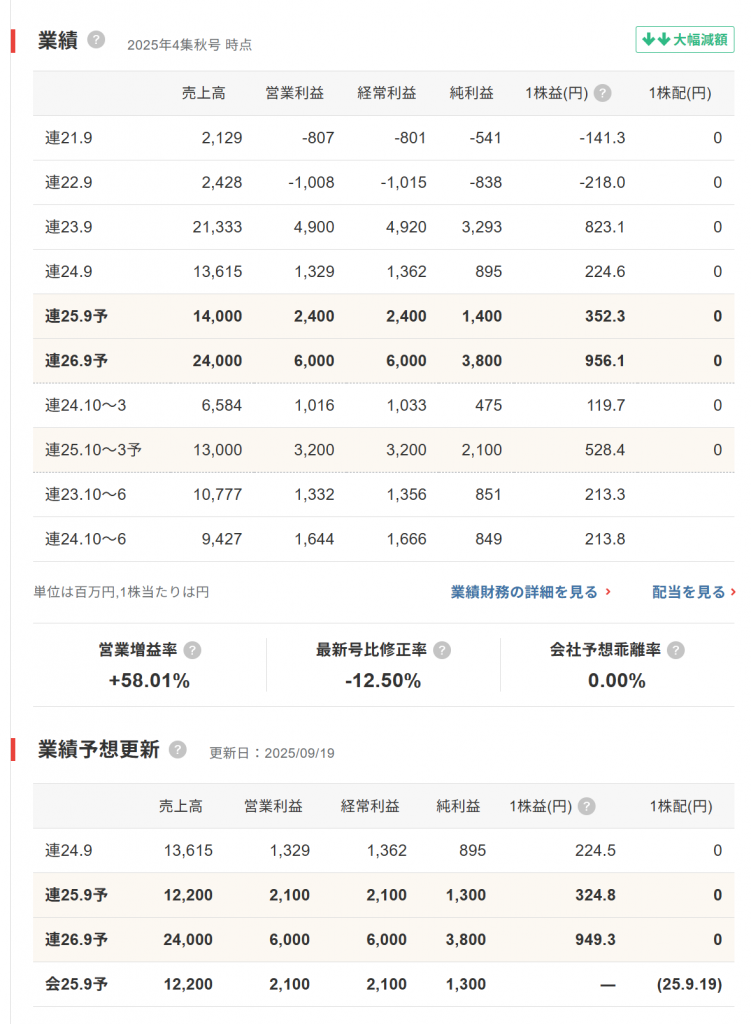The height and width of the screenshot is (1024, 751).
Task: Click the 1株配(円) header in 業績 table
Action: tap(680, 93)
